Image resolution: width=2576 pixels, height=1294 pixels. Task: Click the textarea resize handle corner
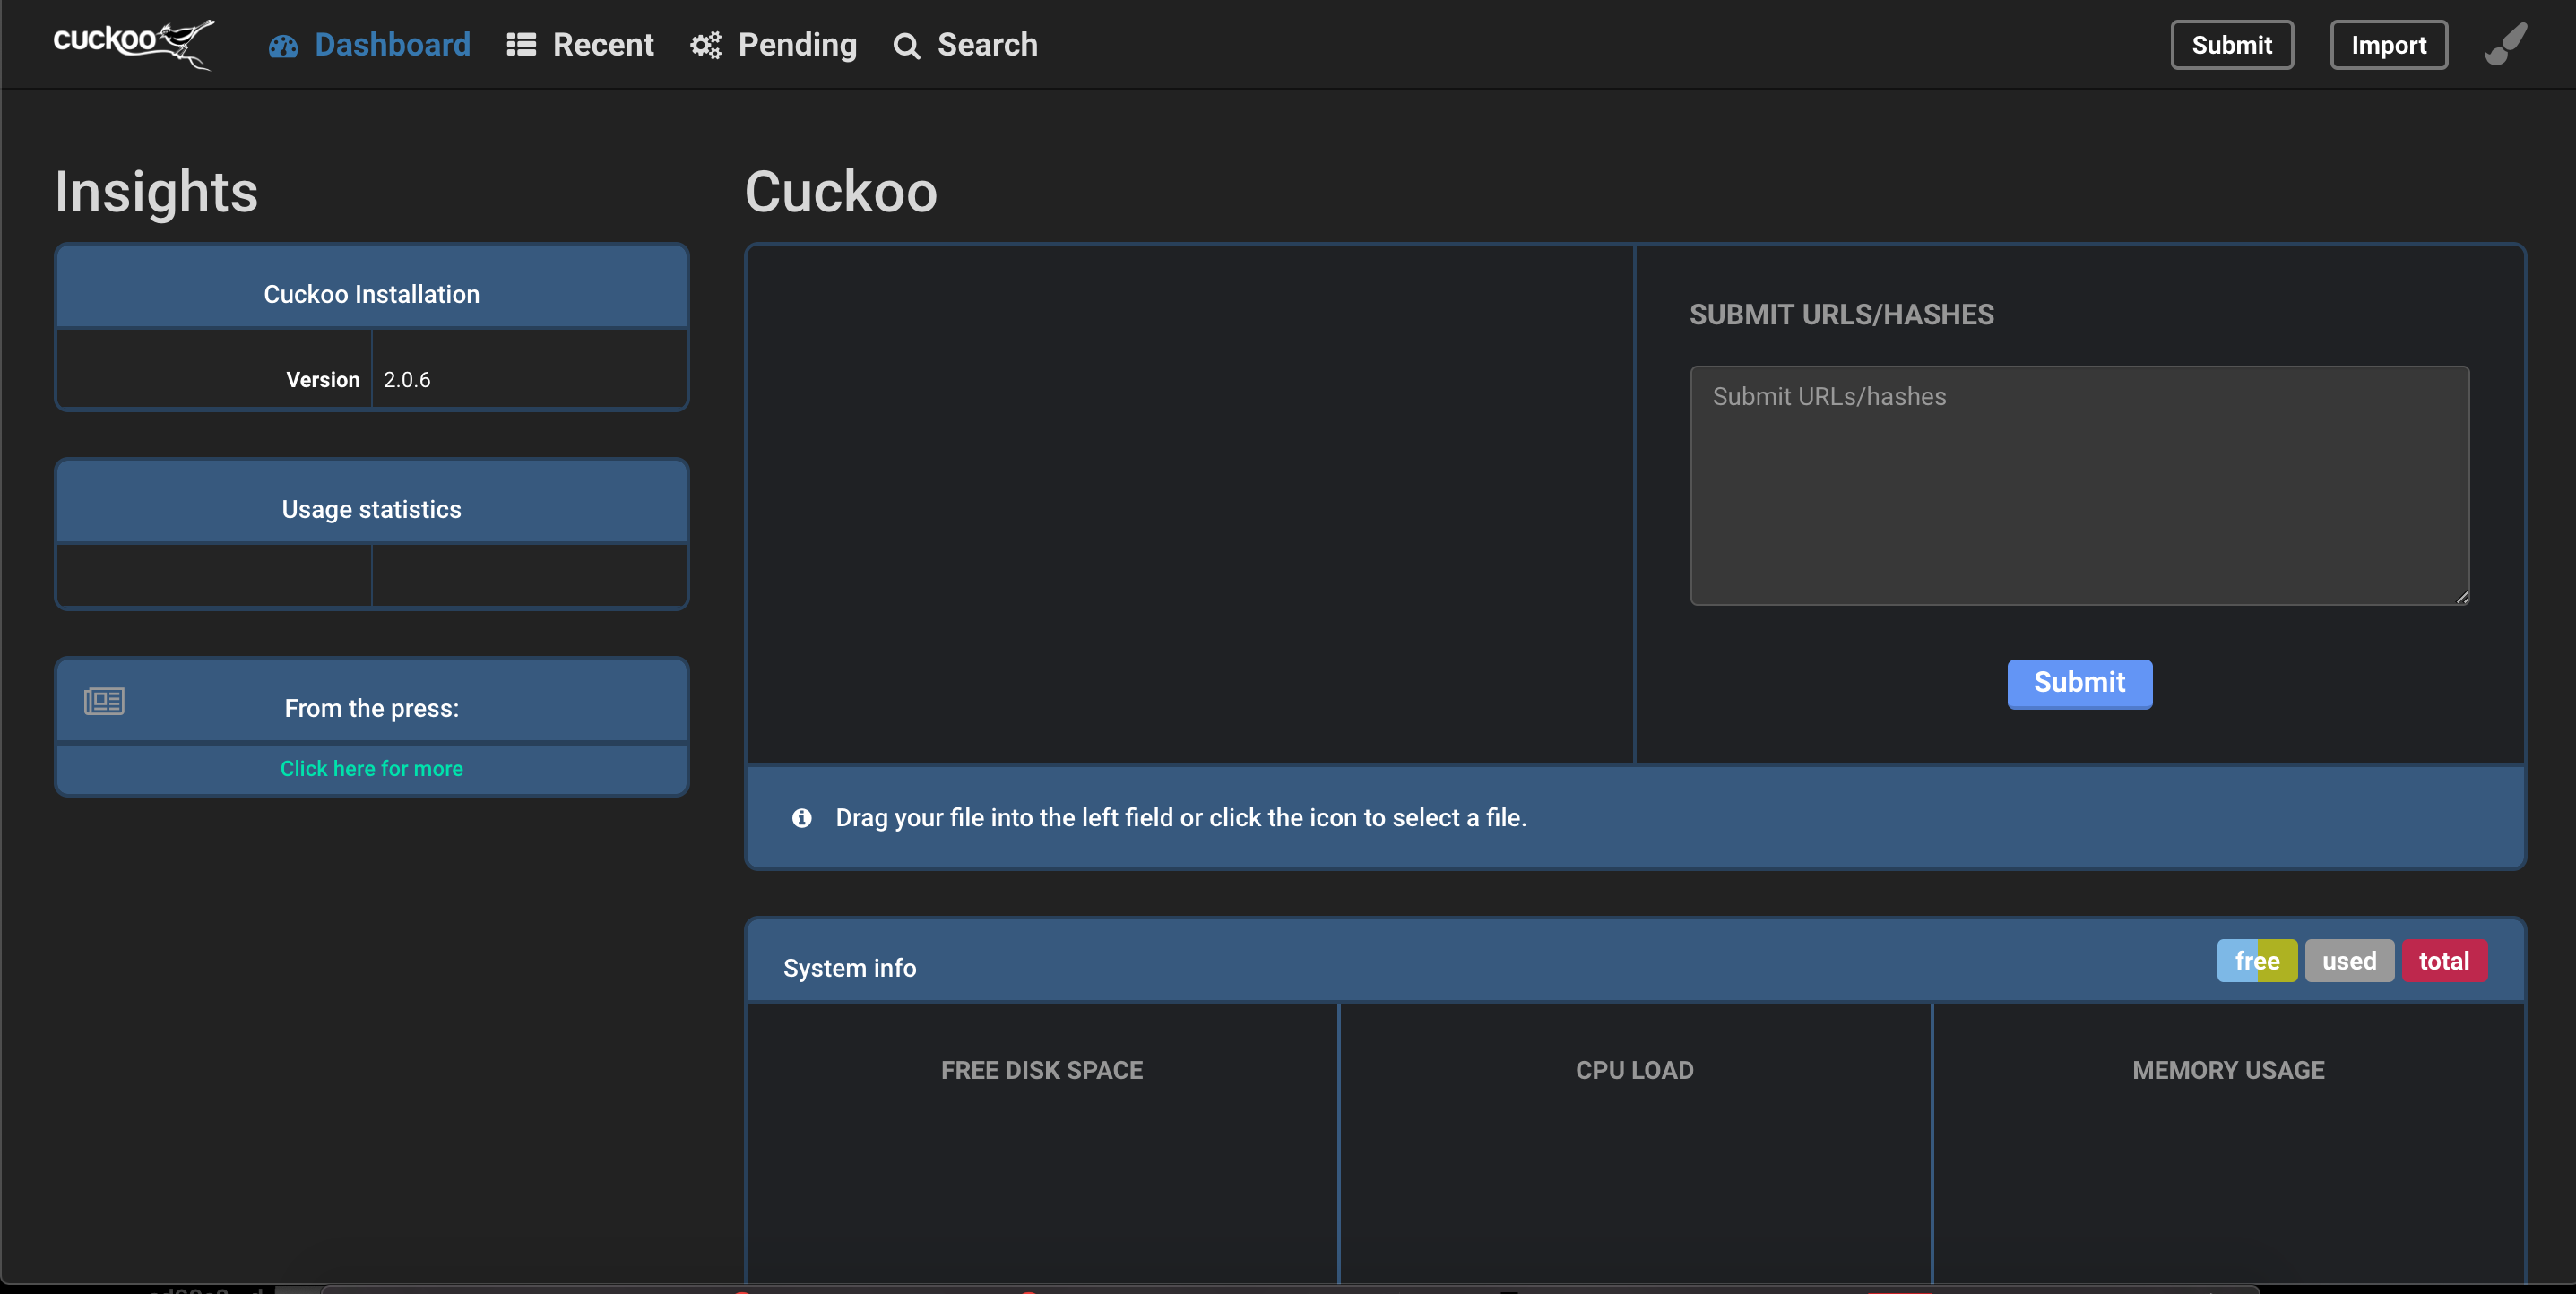2461,597
